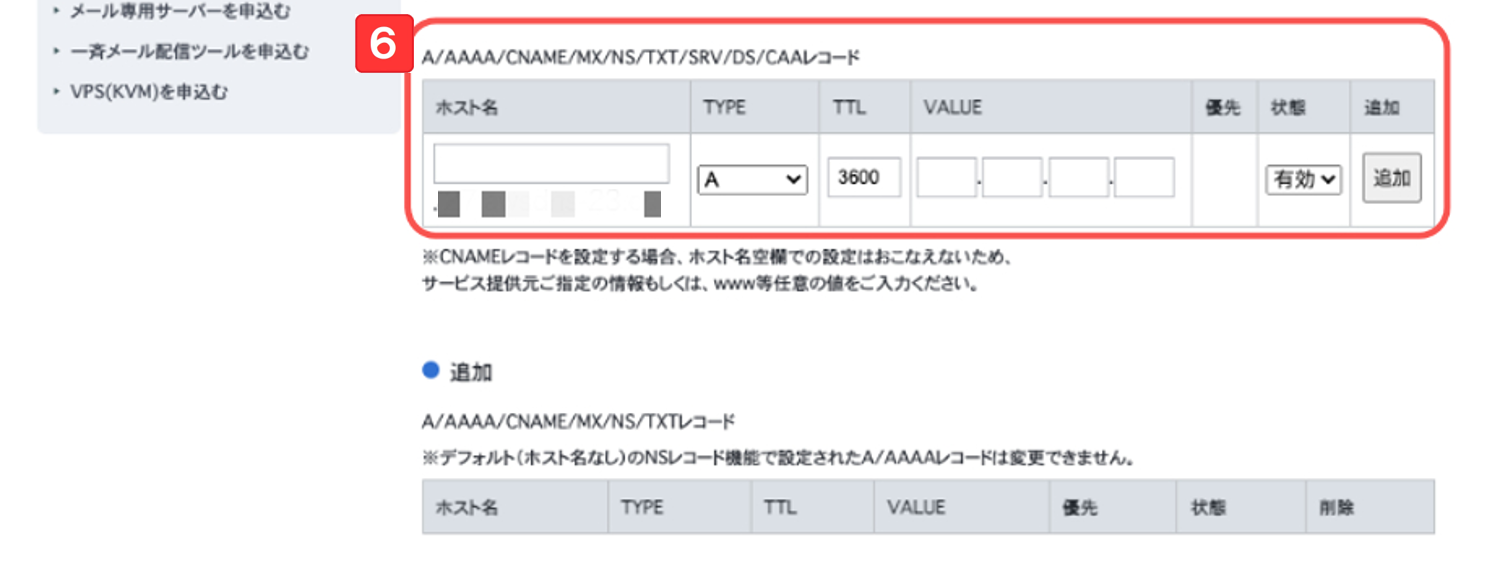The height and width of the screenshot is (561, 1500).
Task: Click the second VALUE IP octet field
Action: tap(1012, 178)
